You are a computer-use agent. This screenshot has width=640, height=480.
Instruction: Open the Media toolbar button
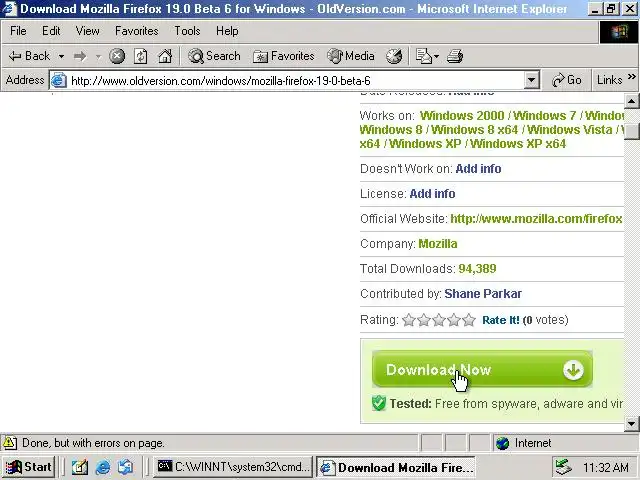pos(351,56)
